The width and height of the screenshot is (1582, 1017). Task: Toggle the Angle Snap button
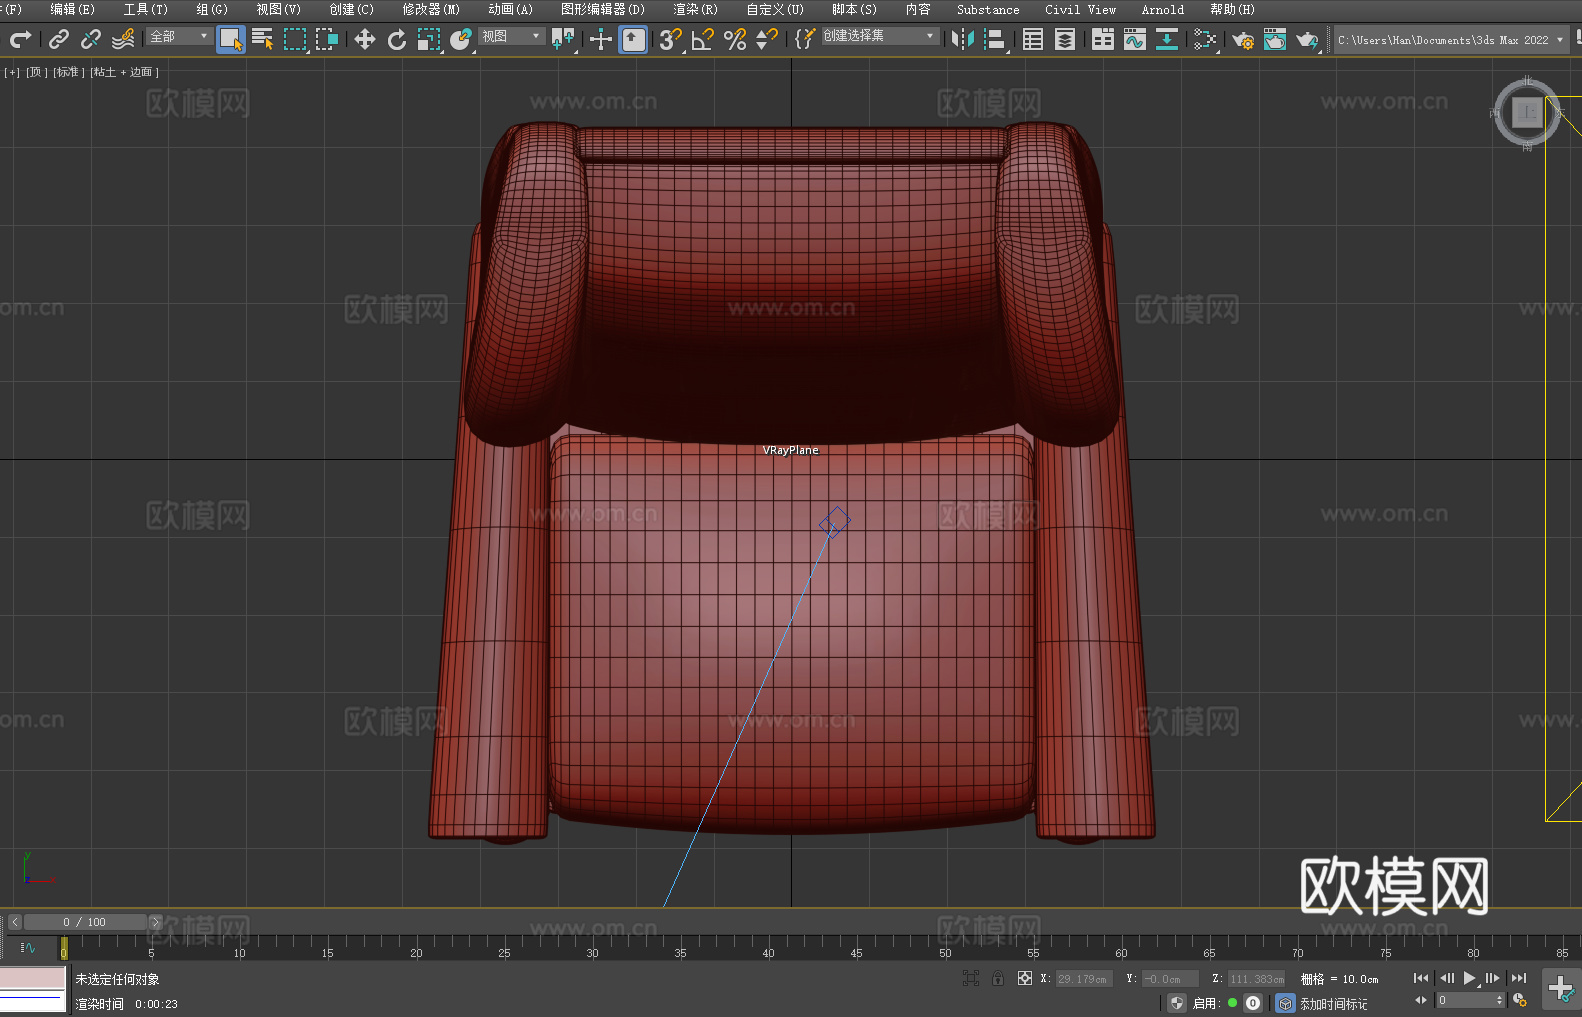pos(703,39)
